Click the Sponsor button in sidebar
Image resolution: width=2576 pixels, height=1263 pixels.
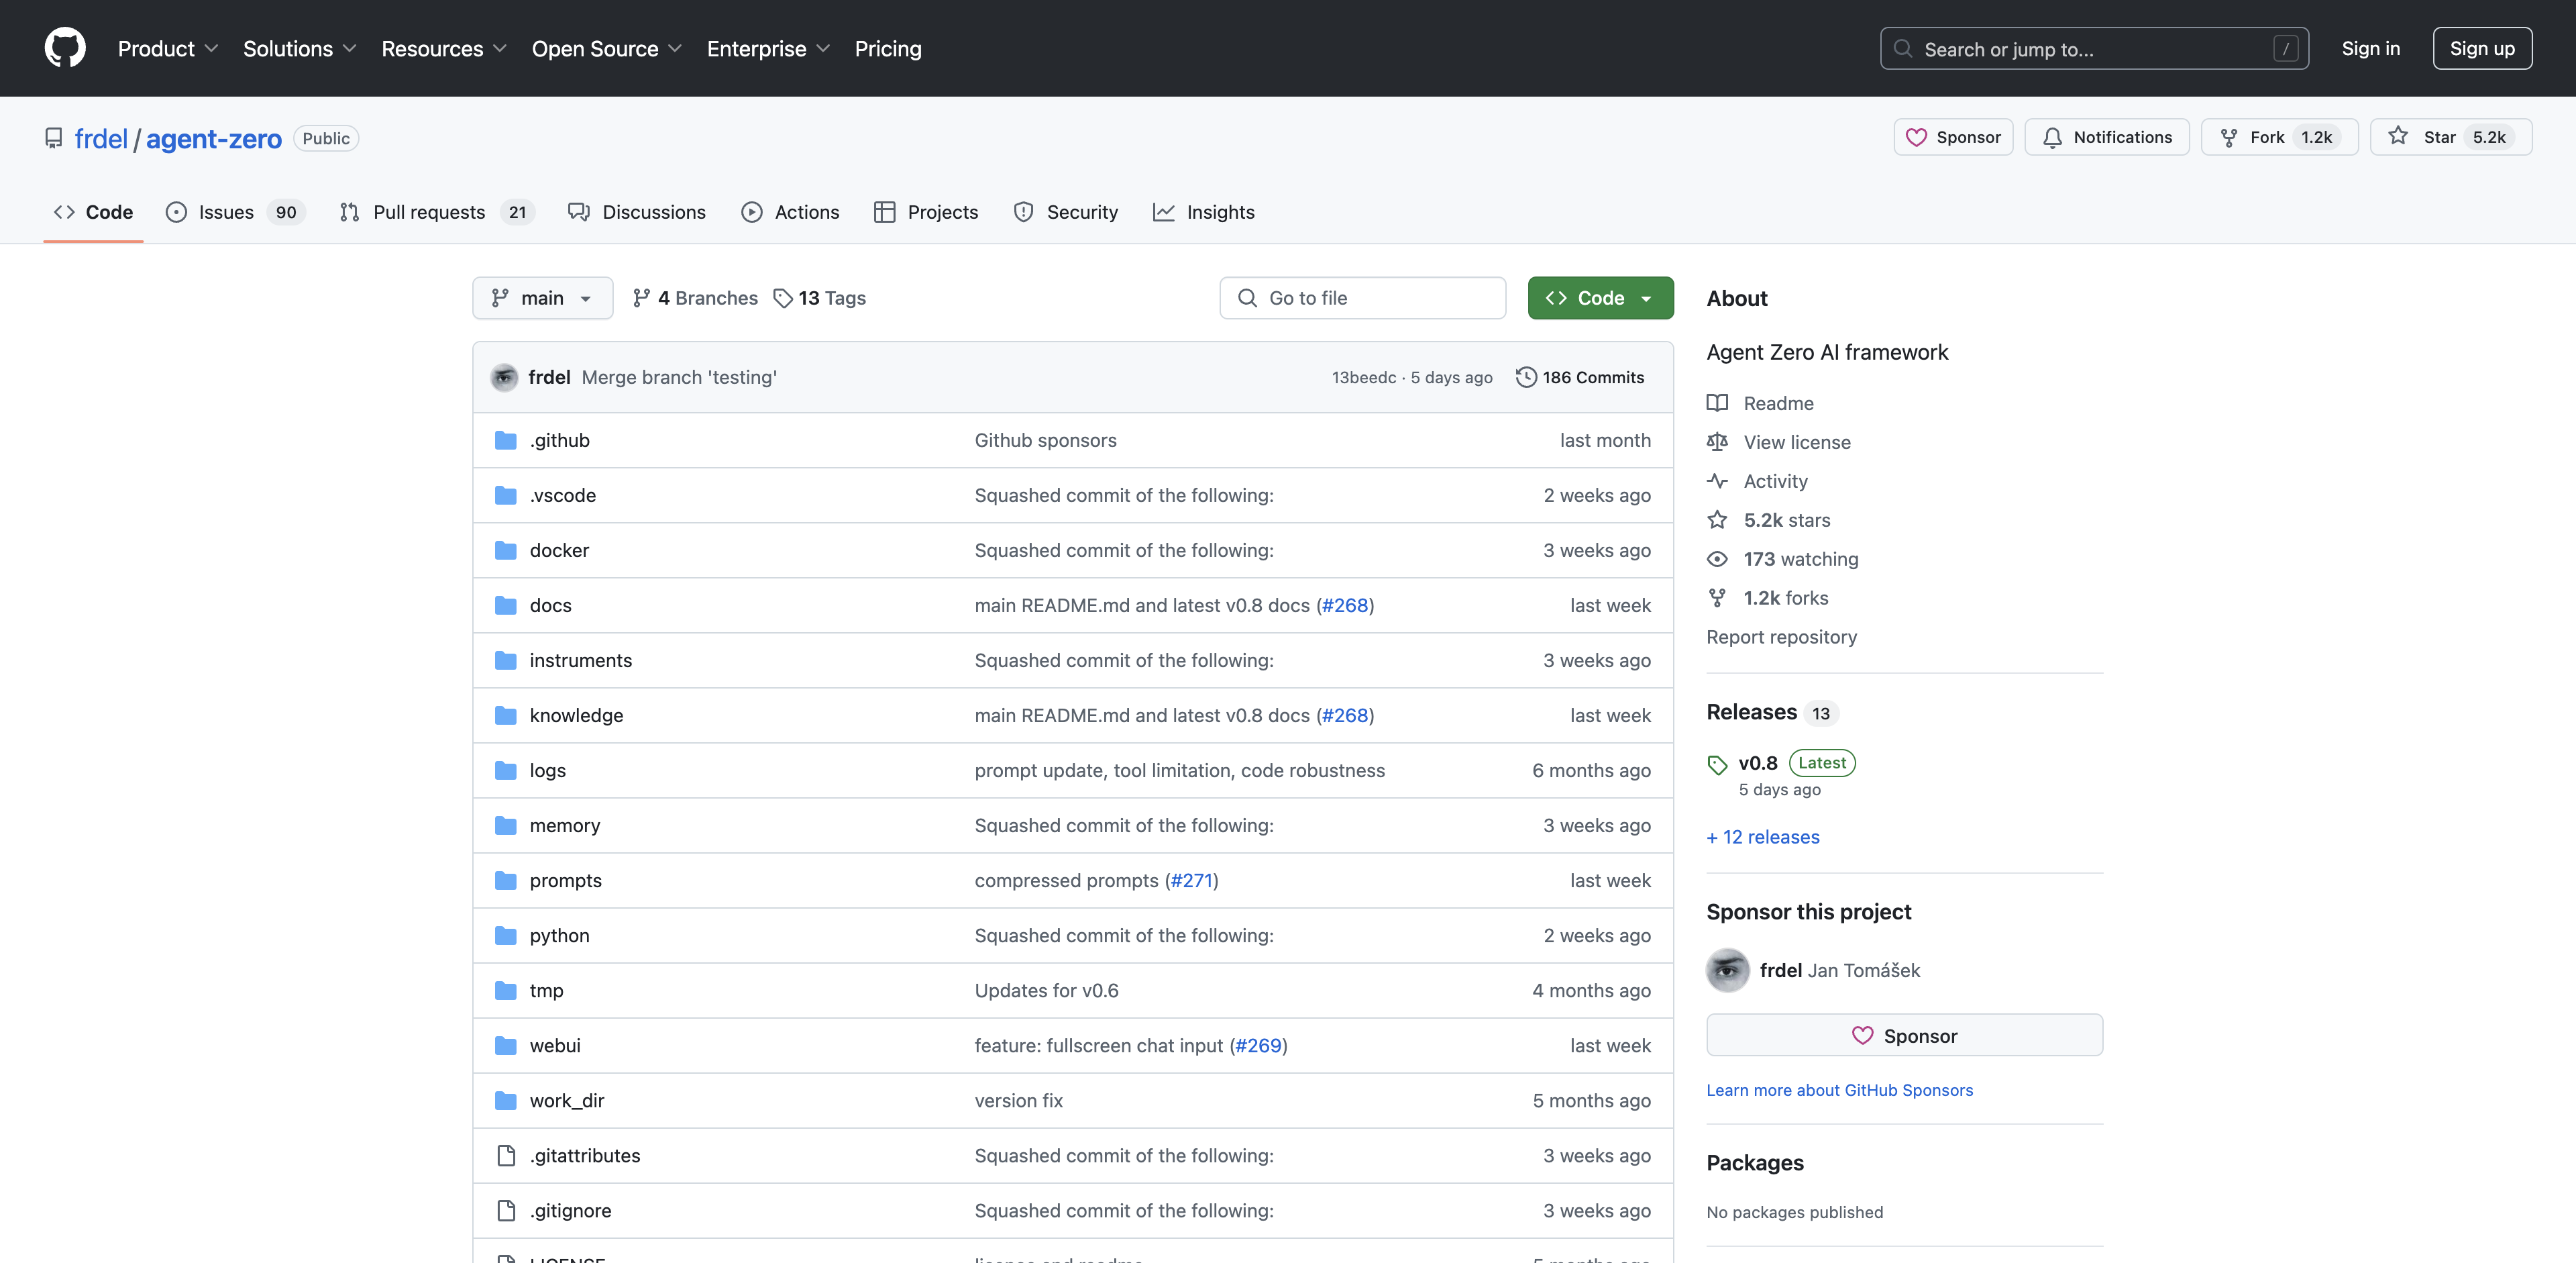point(1904,1035)
